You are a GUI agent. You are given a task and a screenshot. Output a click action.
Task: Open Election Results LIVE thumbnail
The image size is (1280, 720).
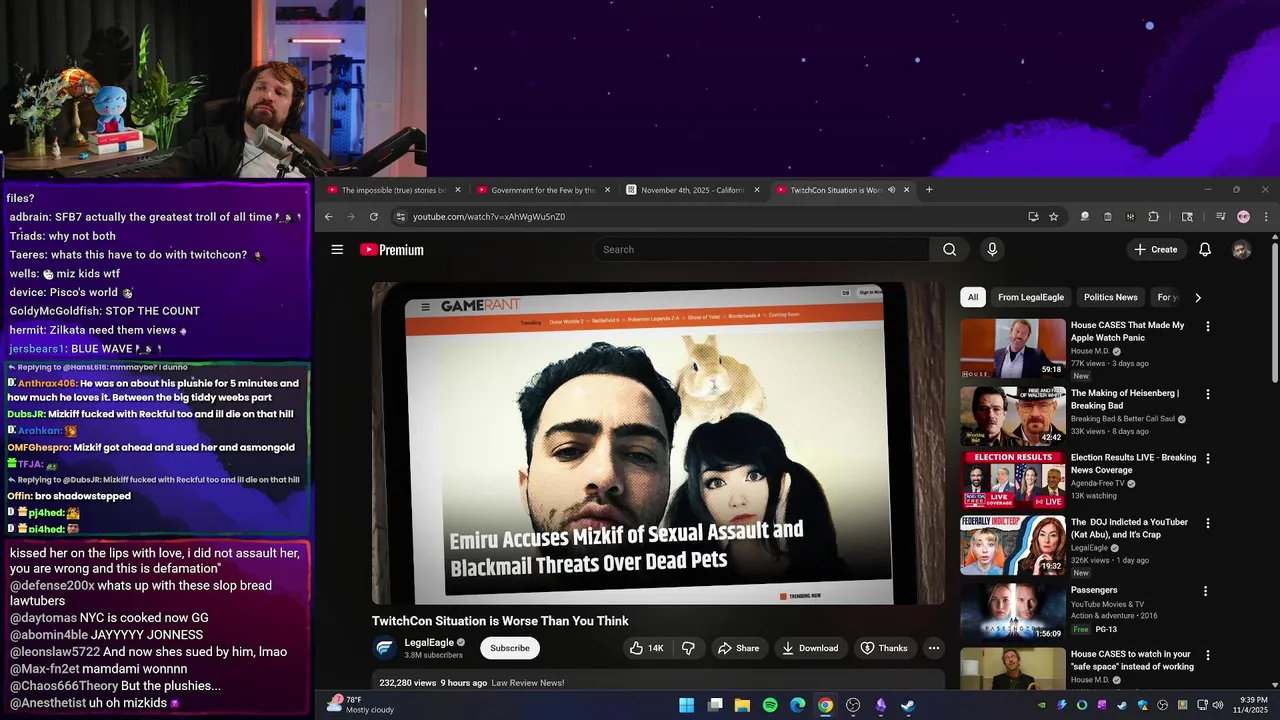coord(1013,481)
